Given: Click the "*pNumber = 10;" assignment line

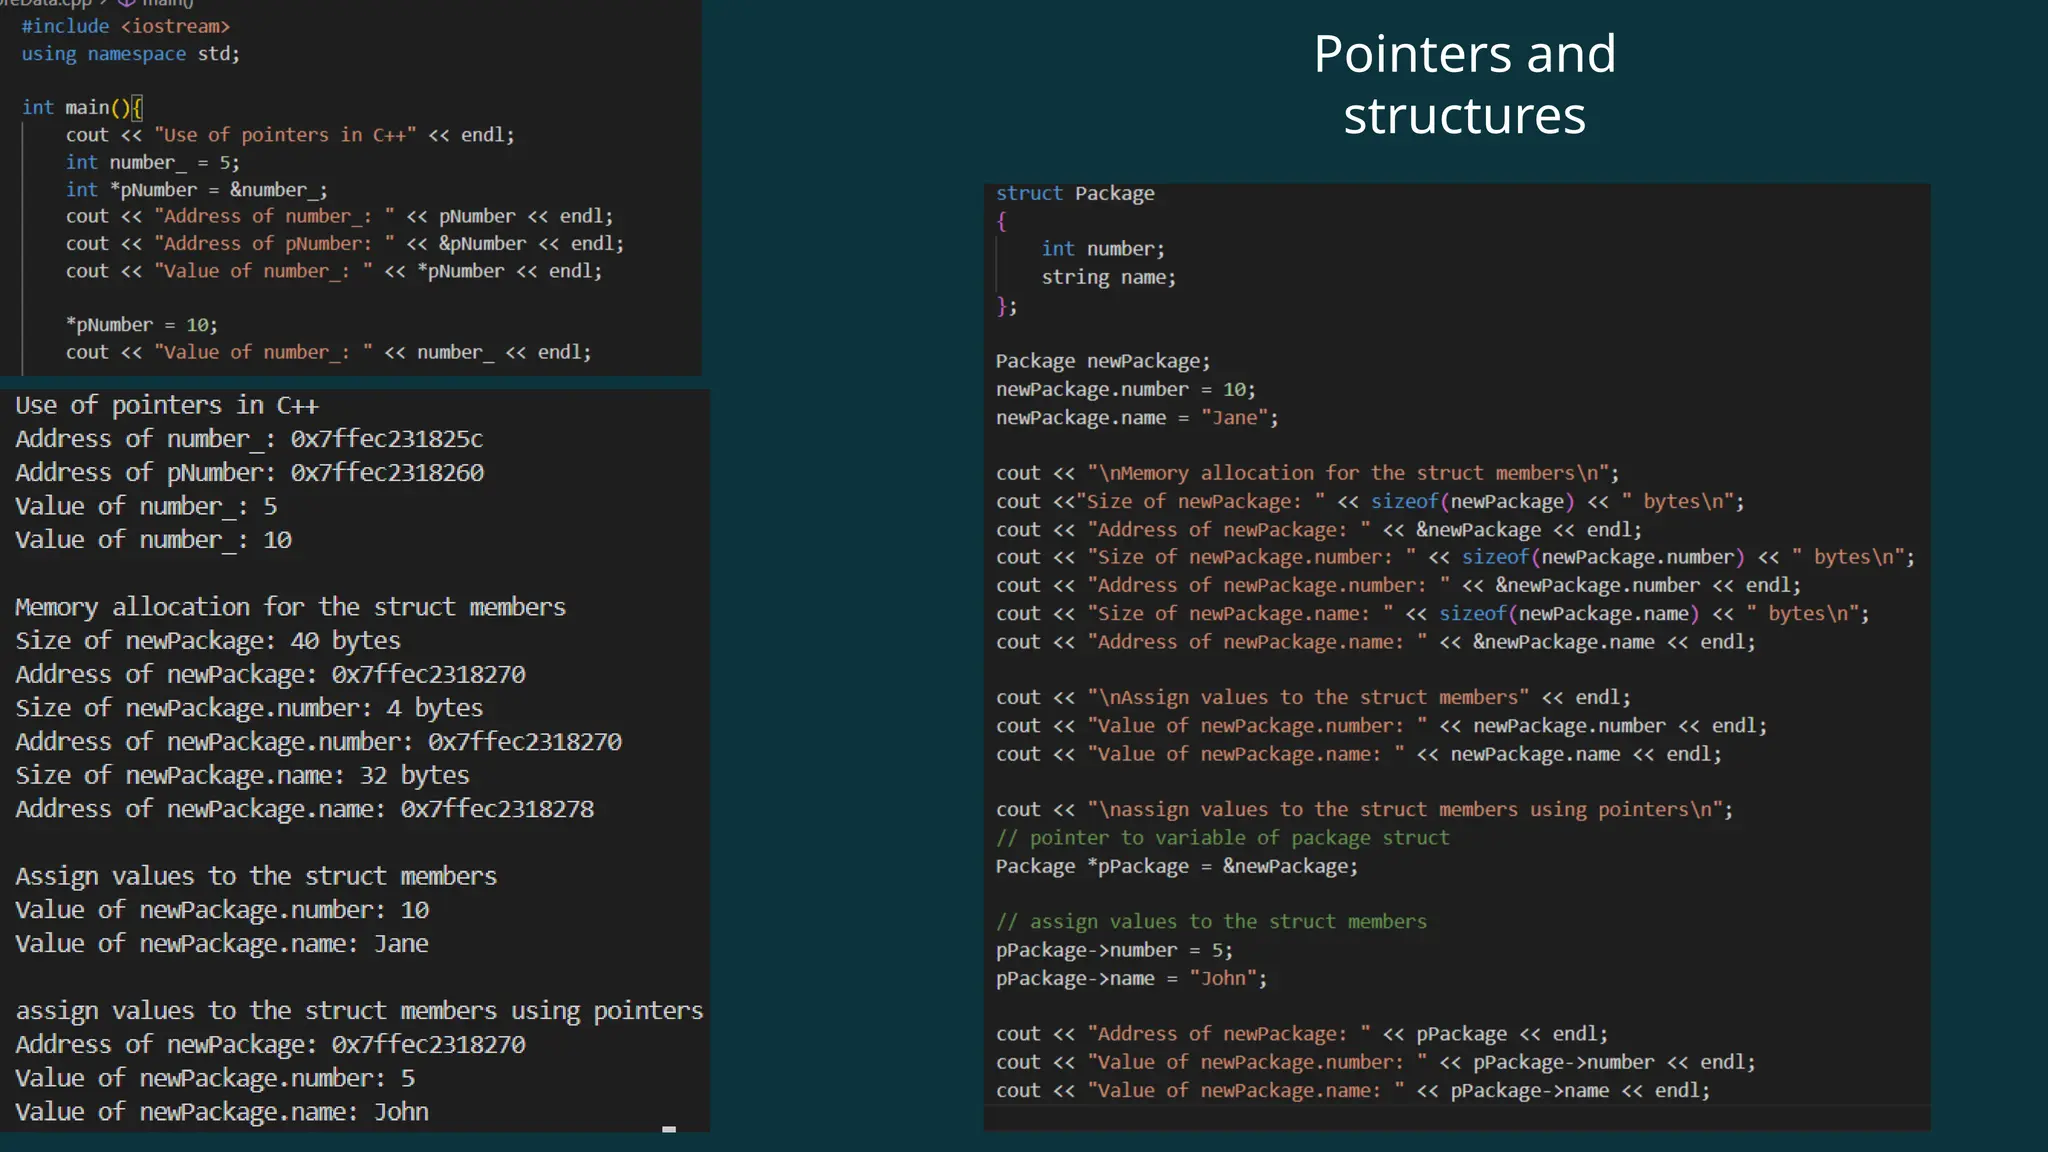Looking at the screenshot, I should tap(142, 325).
